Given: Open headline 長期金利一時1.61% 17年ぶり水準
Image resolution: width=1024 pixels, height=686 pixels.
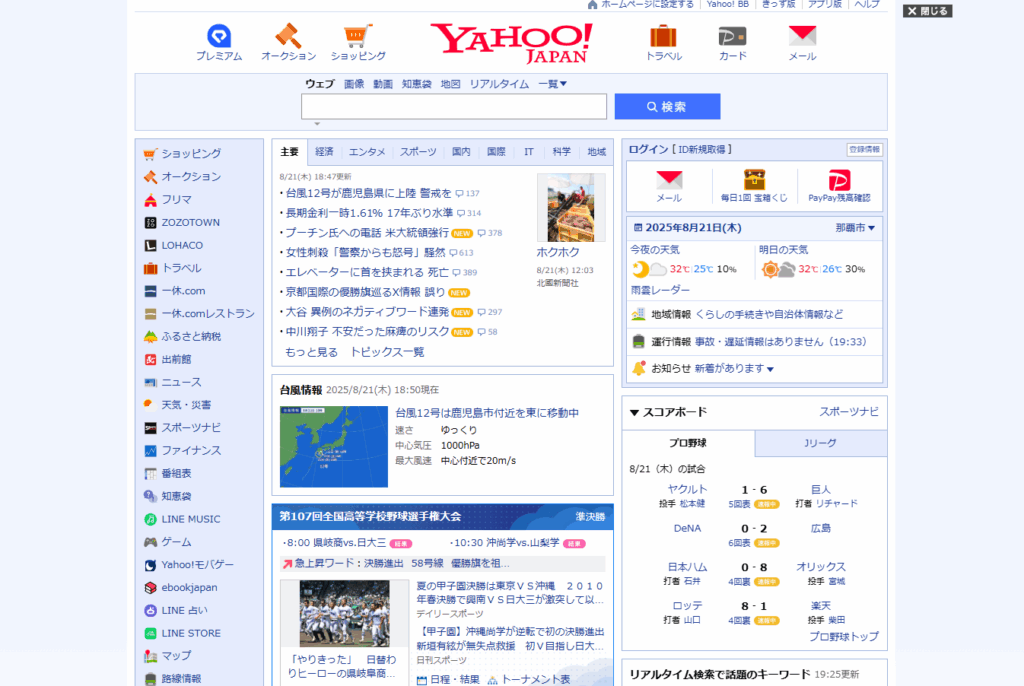Looking at the screenshot, I should (369, 213).
